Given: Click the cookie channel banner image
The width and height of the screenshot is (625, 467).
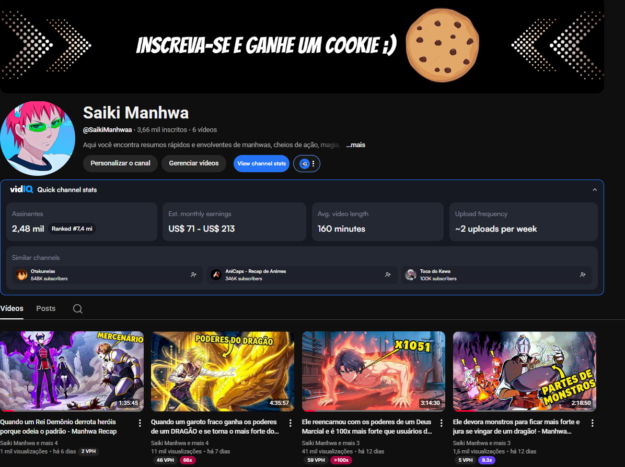Looking at the screenshot, I should click(x=302, y=46).
